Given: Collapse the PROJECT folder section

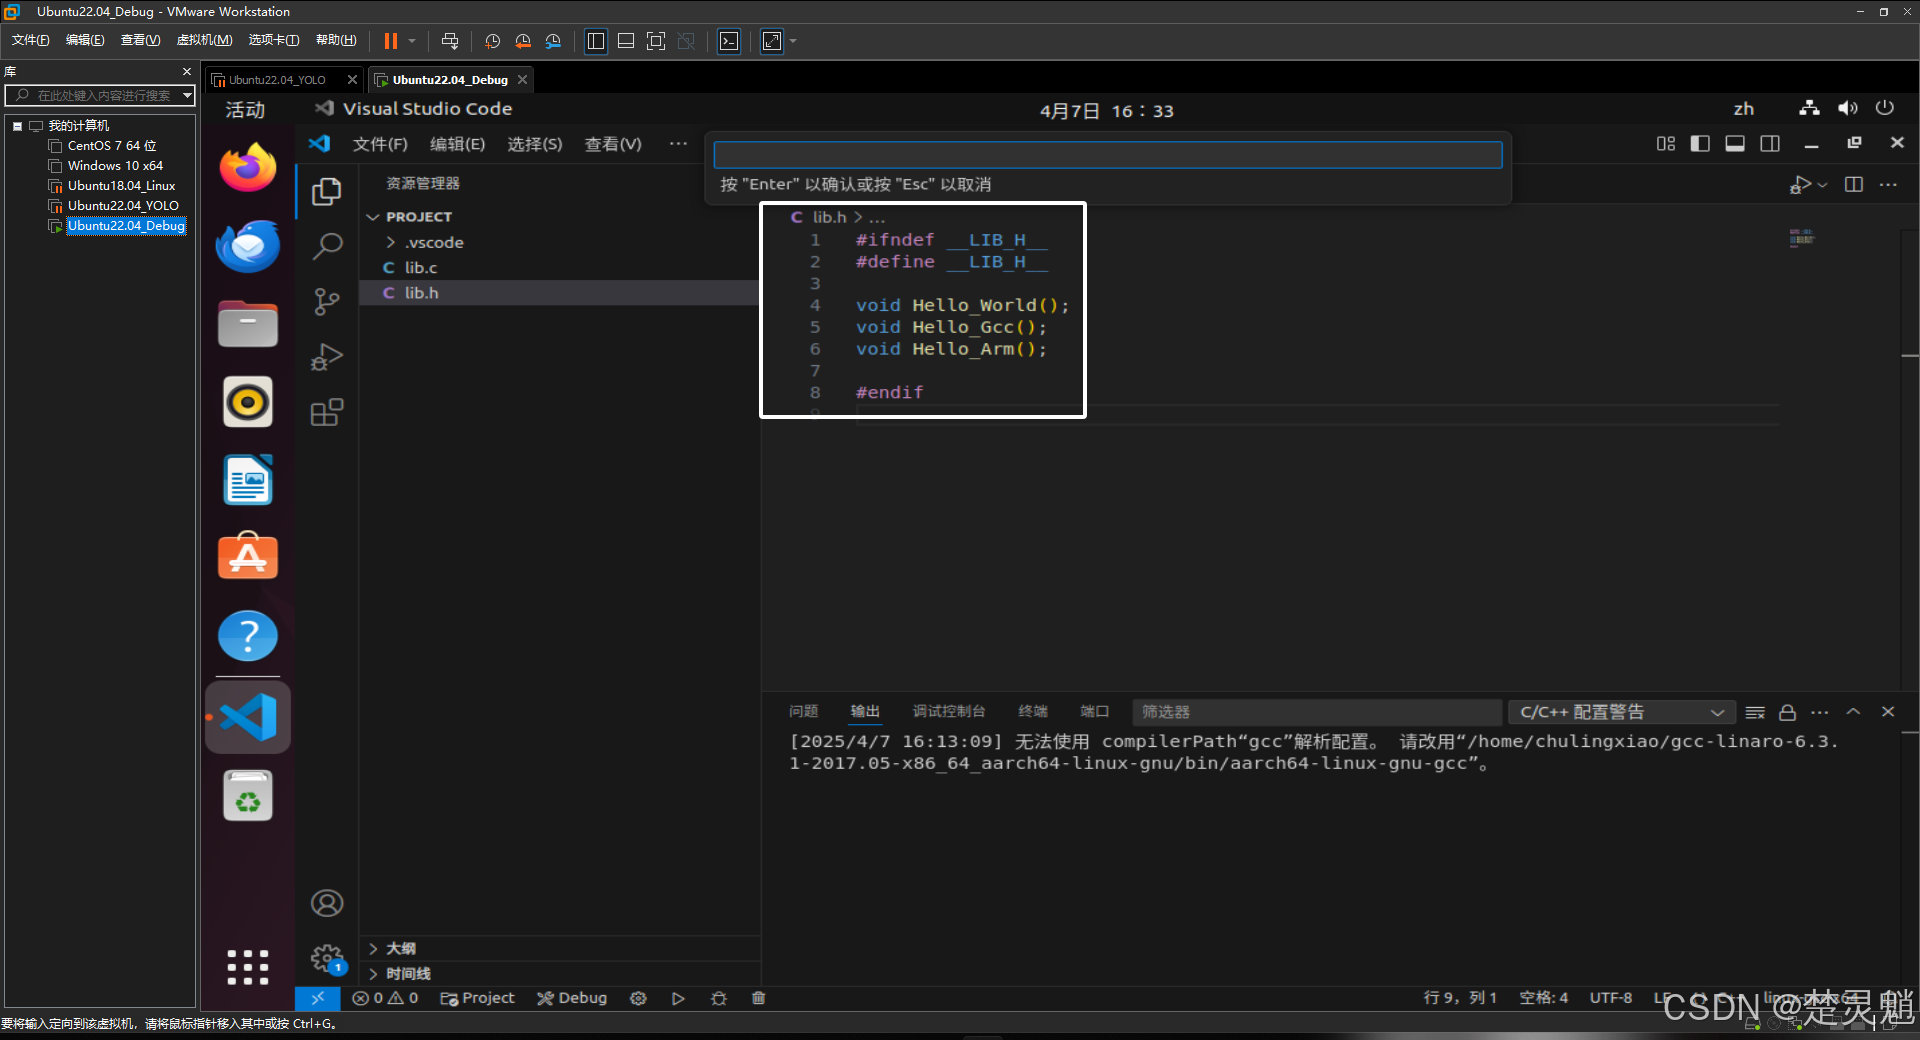Looking at the screenshot, I should (373, 217).
